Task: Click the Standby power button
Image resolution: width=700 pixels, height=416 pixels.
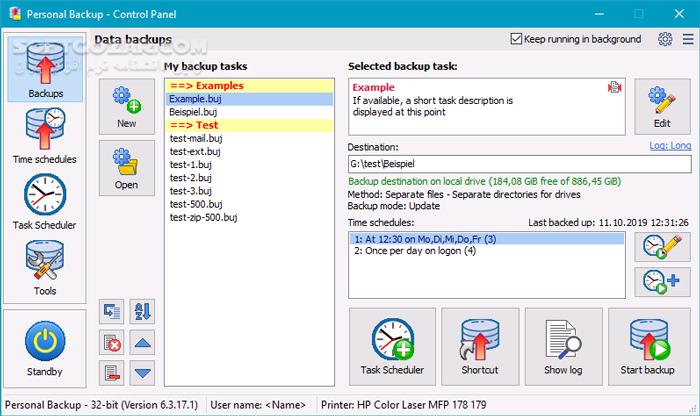Action: [45, 349]
